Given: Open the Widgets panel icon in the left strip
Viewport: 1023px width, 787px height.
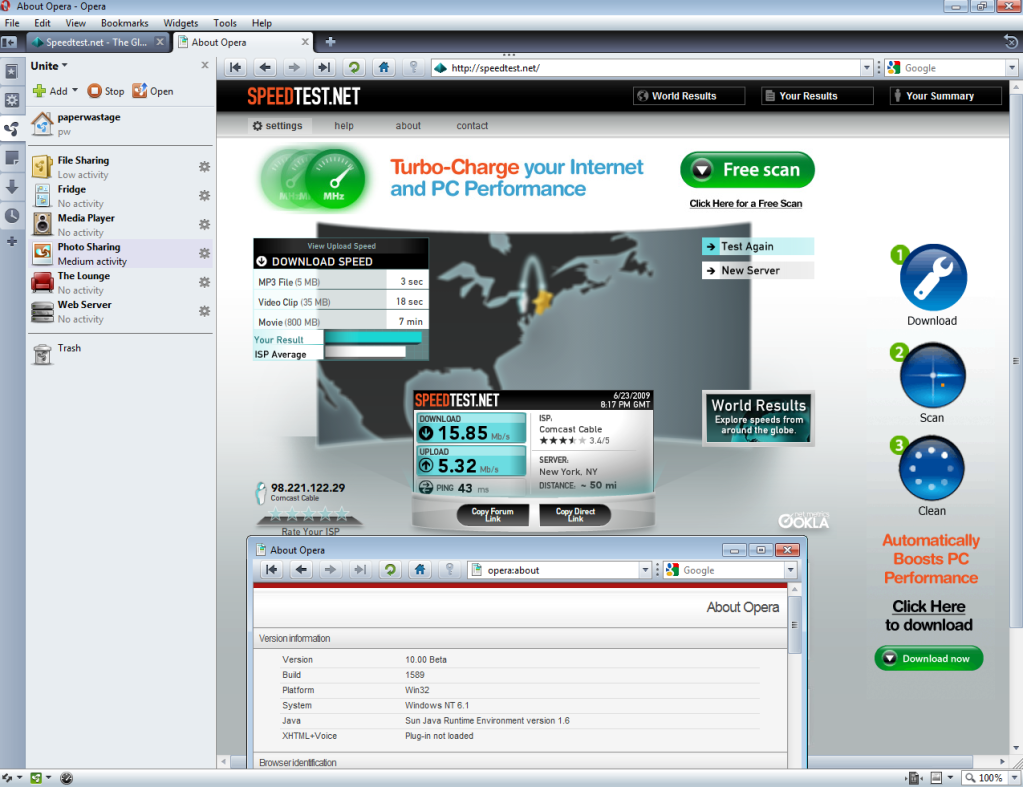Looking at the screenshot, I should [x=12, y=100].
